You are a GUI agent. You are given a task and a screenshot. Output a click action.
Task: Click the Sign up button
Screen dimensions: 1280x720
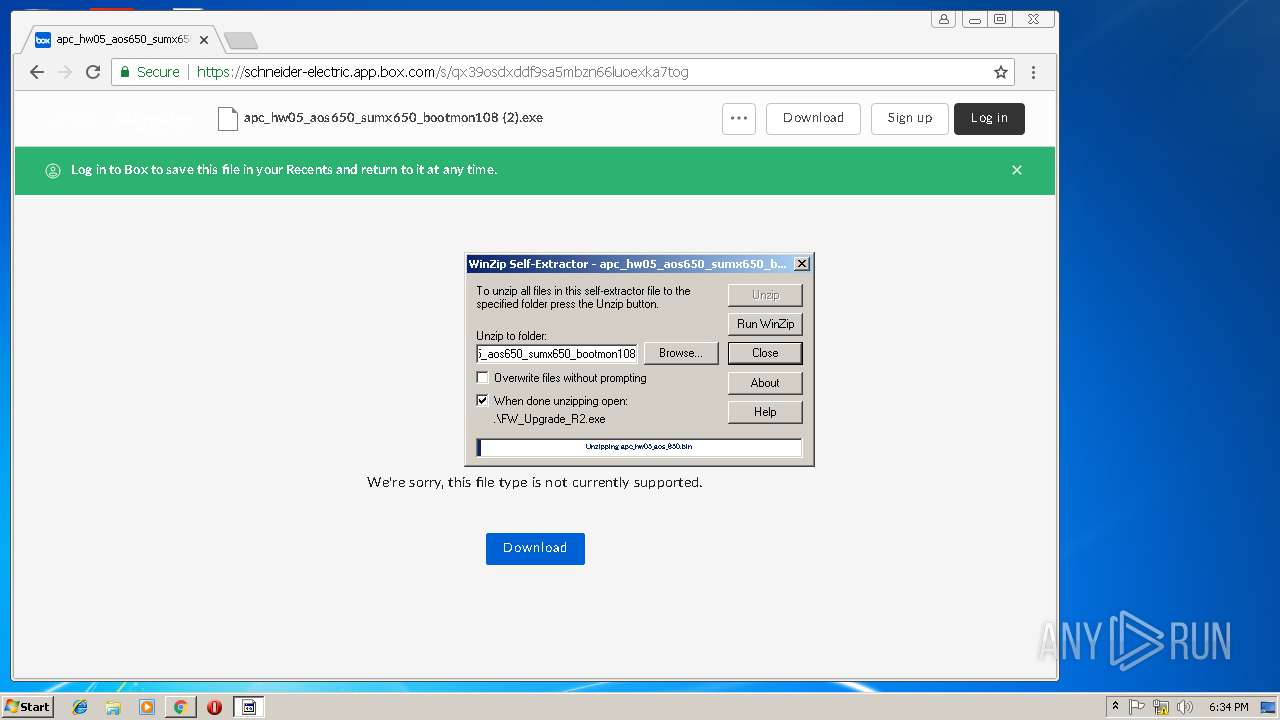(909, 118)
